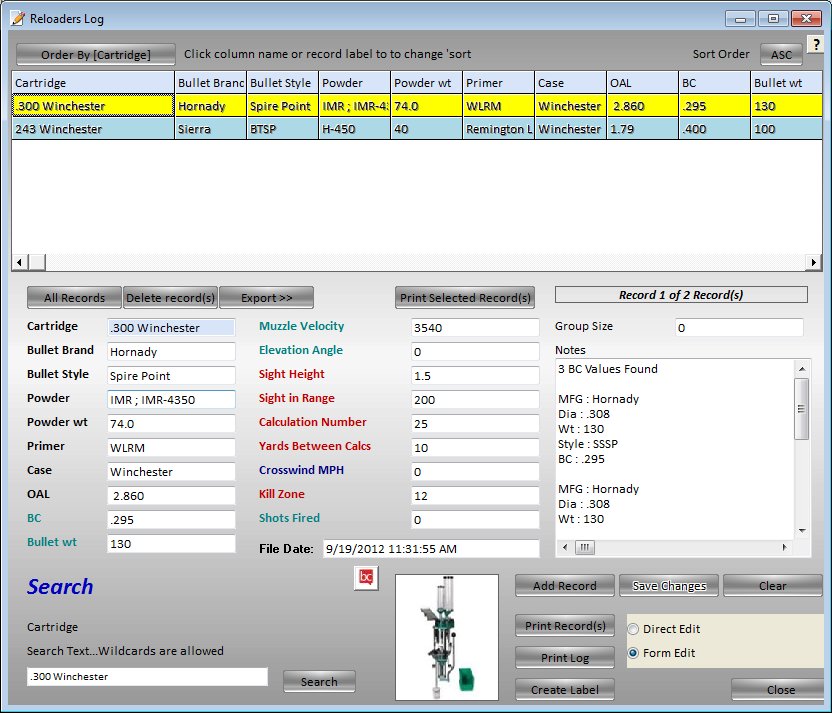The width and height of the screenshot is (832, 713).
Task: Select the Form Edit radio option
Action: point(633,653)
